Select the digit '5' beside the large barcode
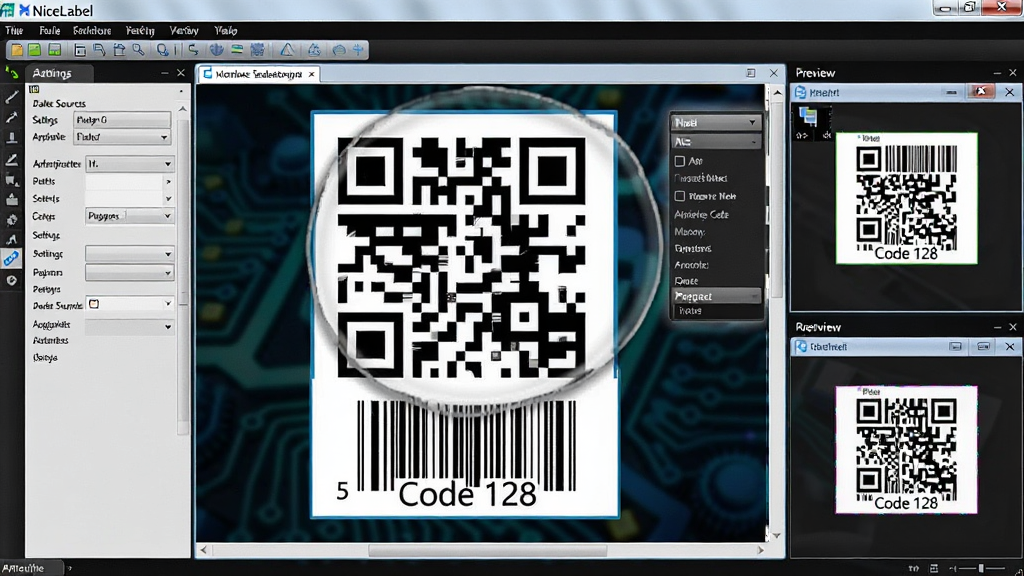This screenshot has width=1024, height=576. (x=343, y=491)
